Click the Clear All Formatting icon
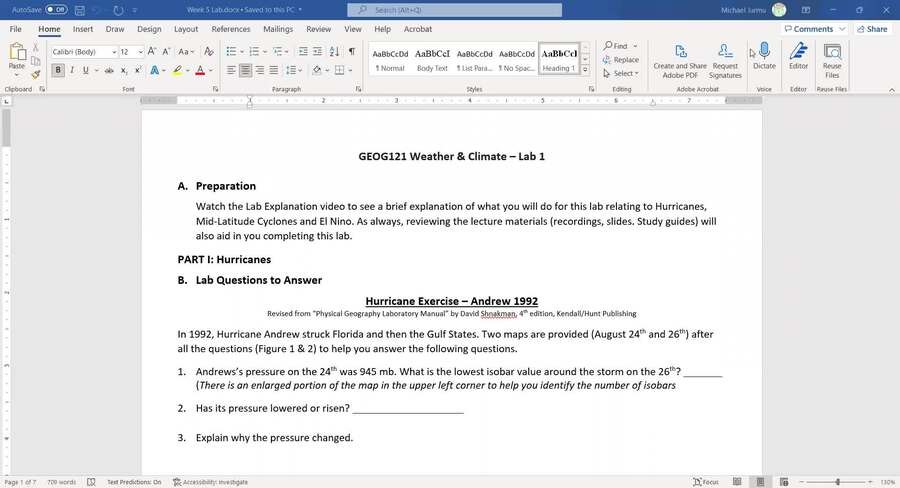The width and height of the screenshot is (900, 488). click(x=208, y=51)
